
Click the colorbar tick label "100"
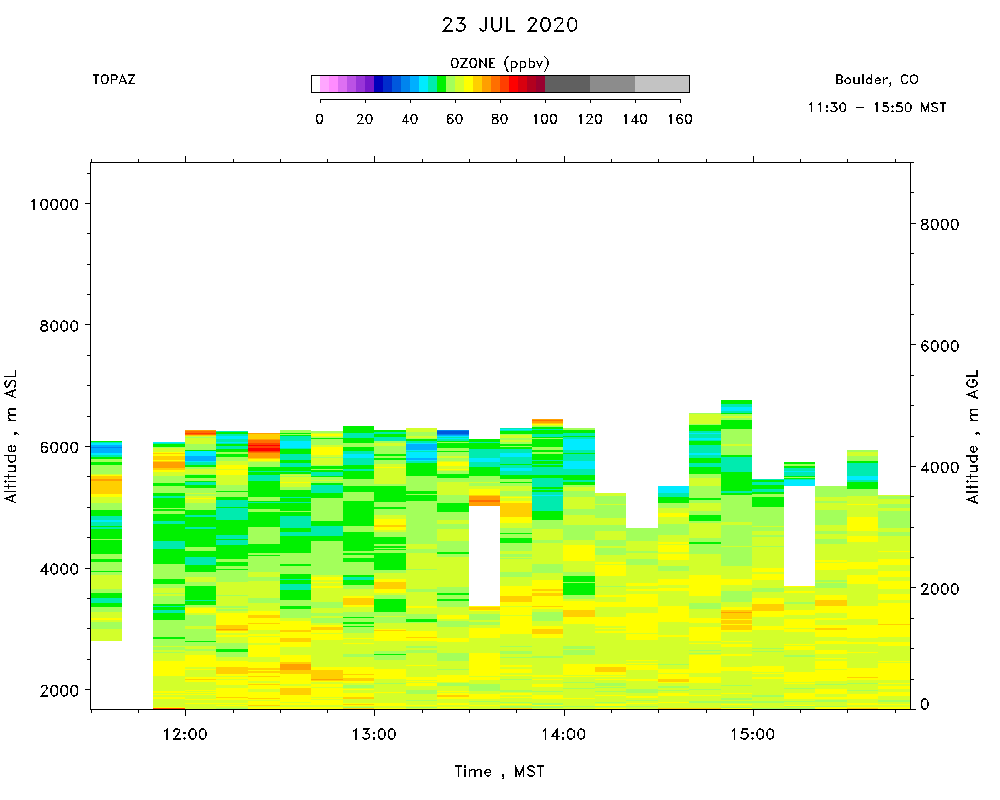(x=545, y=119)
